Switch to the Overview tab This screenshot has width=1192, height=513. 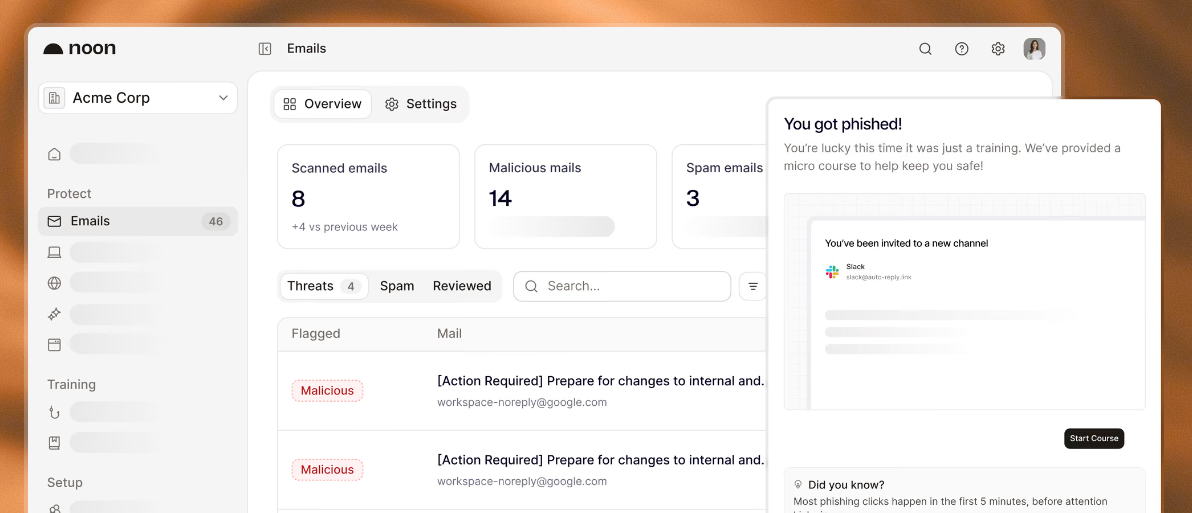322,104
